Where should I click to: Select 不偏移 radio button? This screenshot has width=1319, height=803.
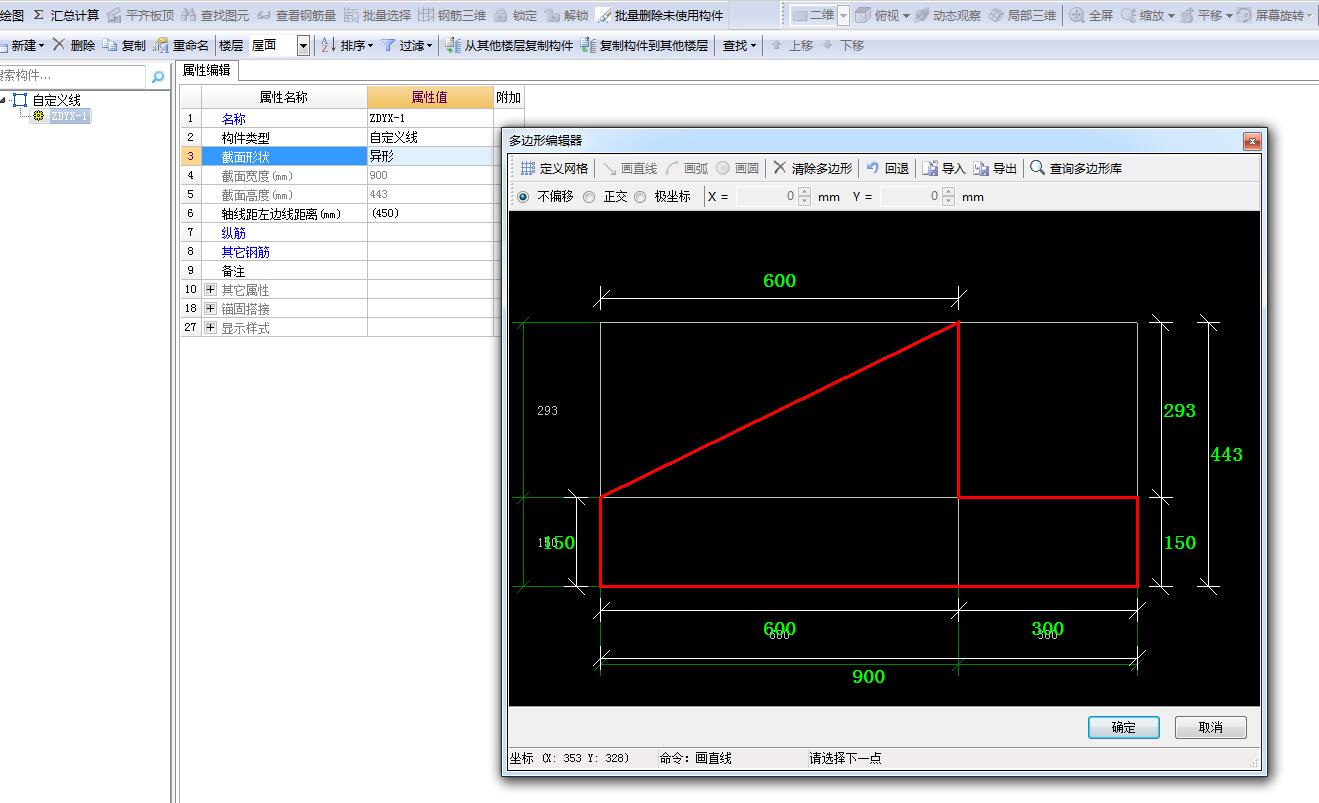click(x=523, y=197)
